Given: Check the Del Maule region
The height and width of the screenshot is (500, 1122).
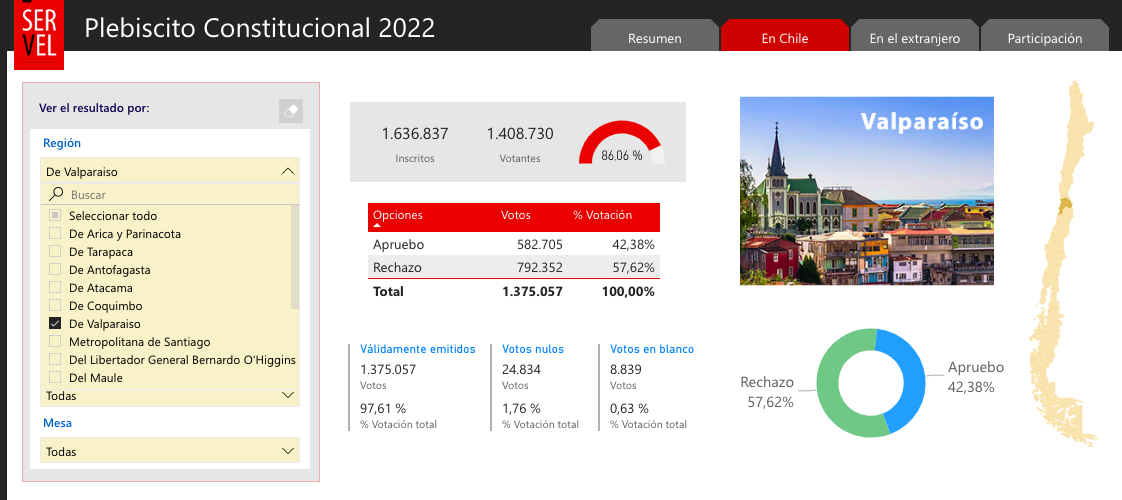Looking at the screenshot, I should pyautogui.click(x=55, y=378).
